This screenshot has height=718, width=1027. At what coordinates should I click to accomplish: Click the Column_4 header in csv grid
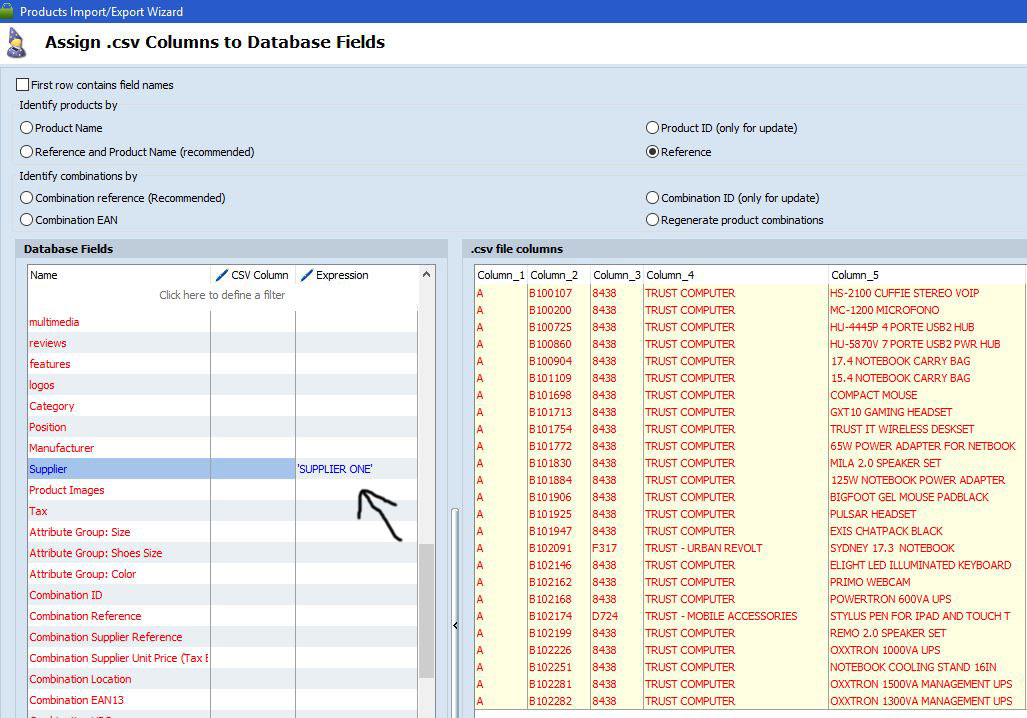(670, 275)
